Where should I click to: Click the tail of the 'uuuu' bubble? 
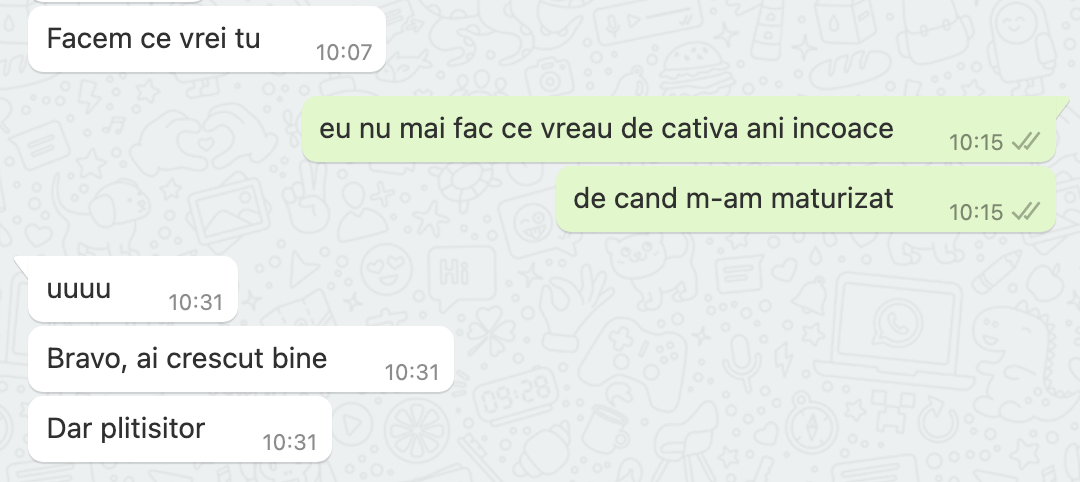pos(21,263)
